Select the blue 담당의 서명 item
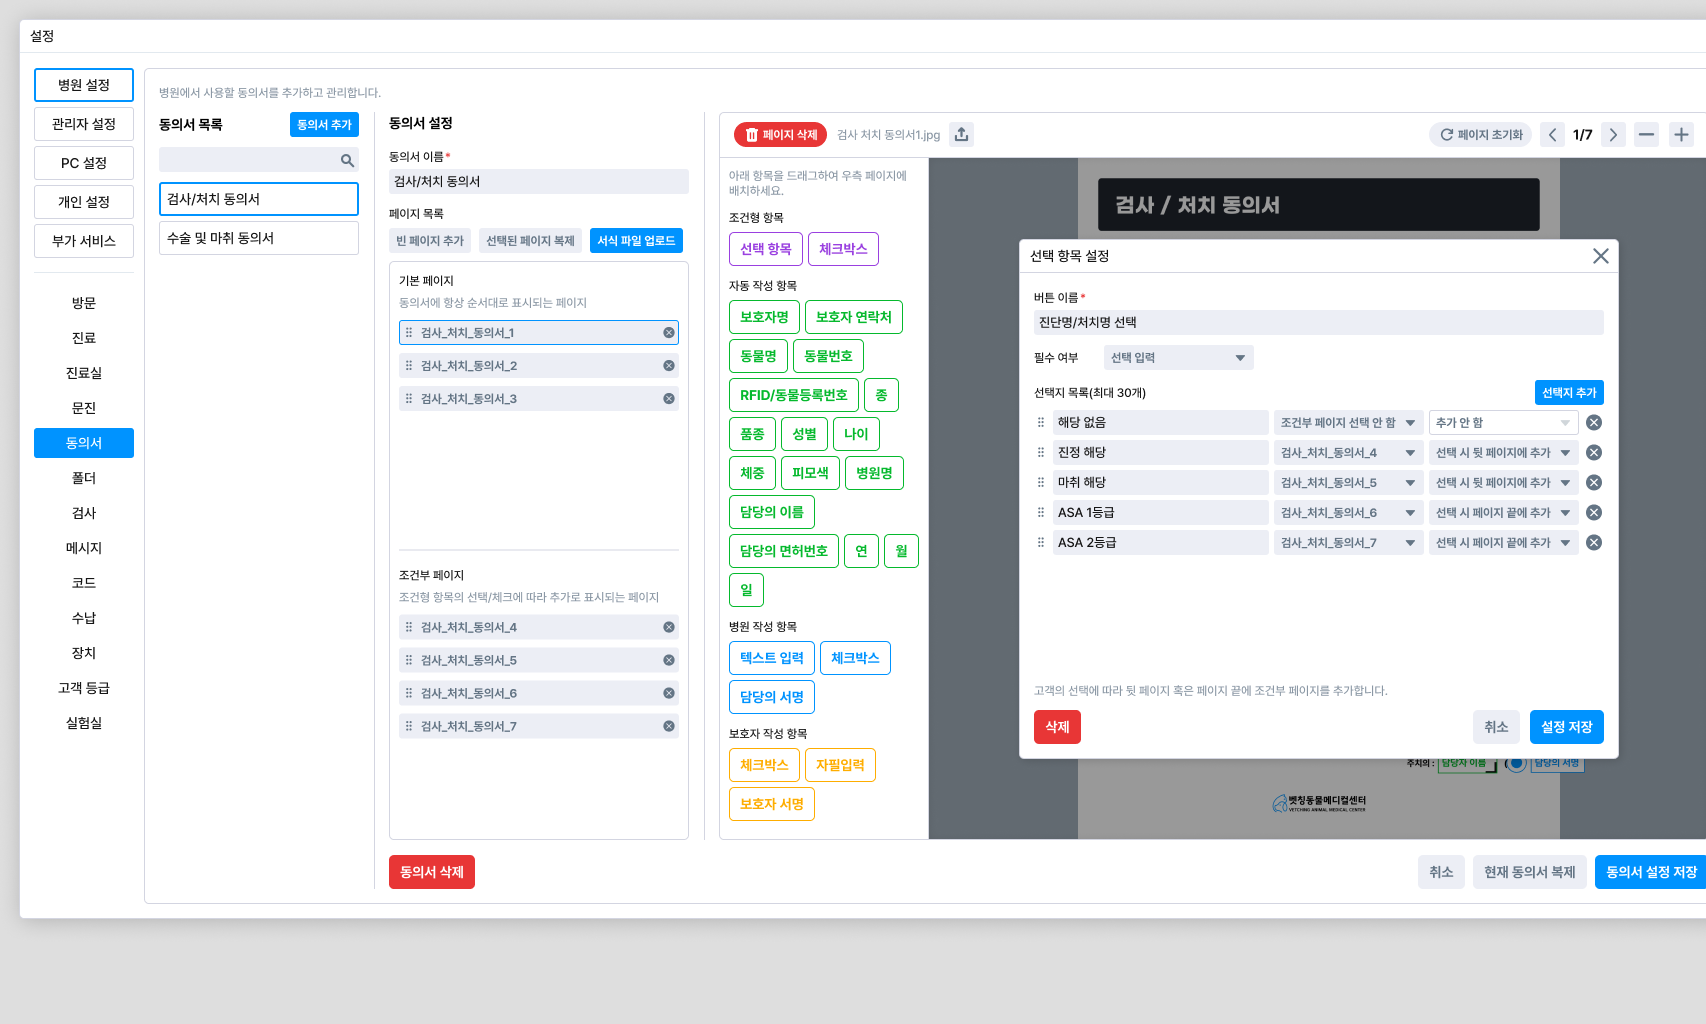Viewport: 1706px width, 1024px height. pyautogui.click(x=772, y=697)
